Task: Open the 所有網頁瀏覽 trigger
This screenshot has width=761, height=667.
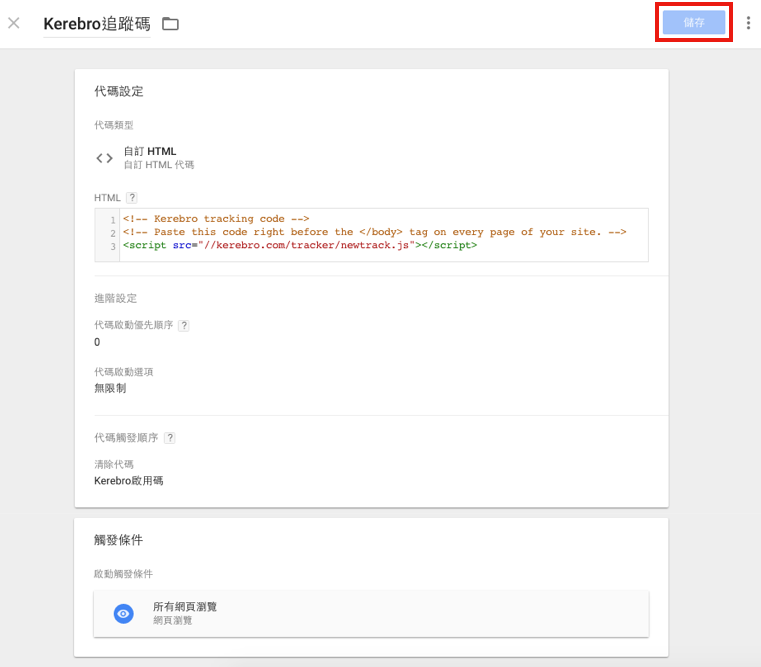Action: coord(185,607)
